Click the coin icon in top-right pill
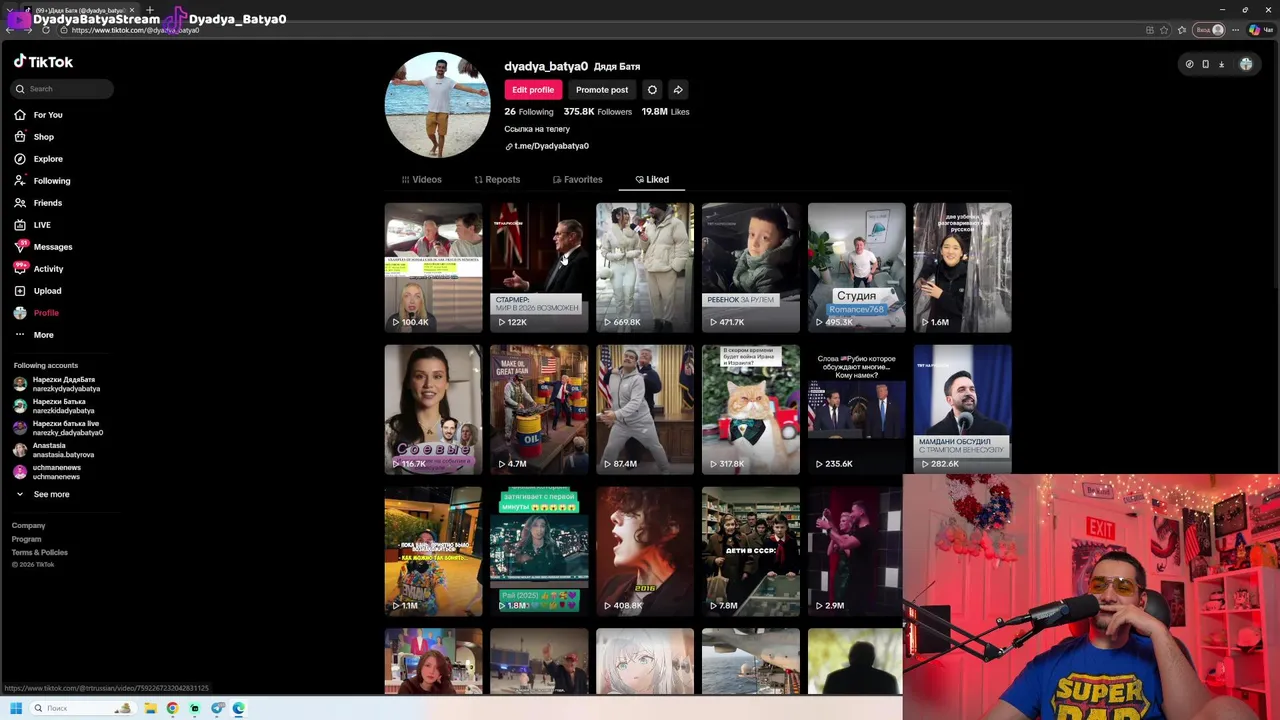The image size is (1280, 720). click(1189, 64)
